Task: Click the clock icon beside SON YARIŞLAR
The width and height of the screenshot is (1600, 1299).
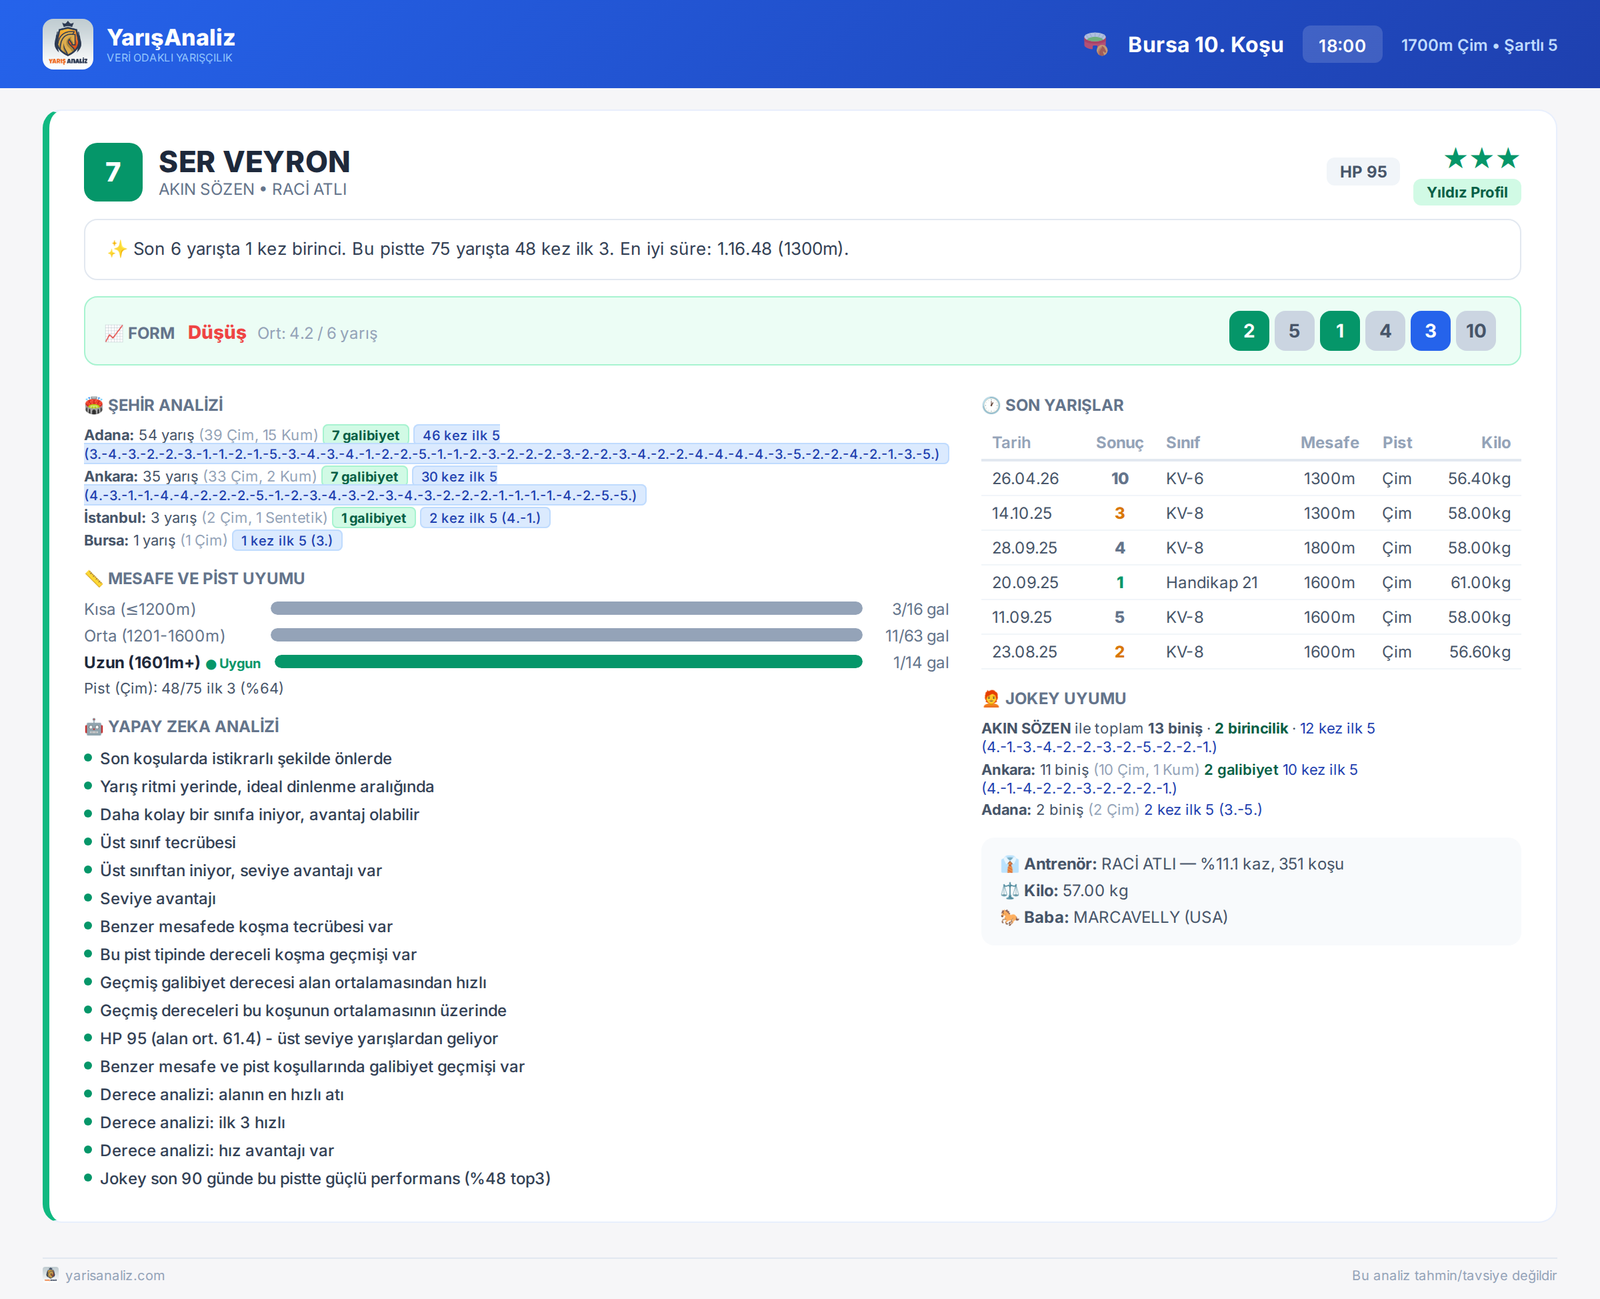Action: (991, 405)
